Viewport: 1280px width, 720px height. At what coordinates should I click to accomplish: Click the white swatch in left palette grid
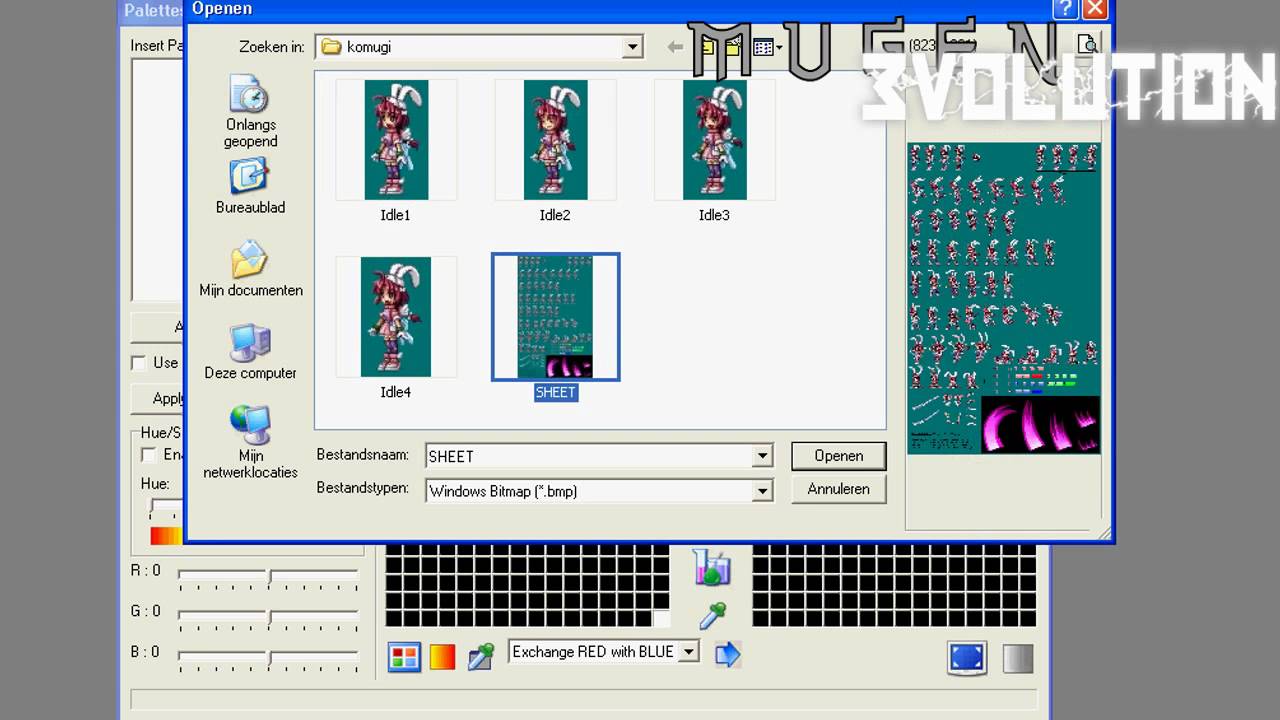[x=660, y=618]
